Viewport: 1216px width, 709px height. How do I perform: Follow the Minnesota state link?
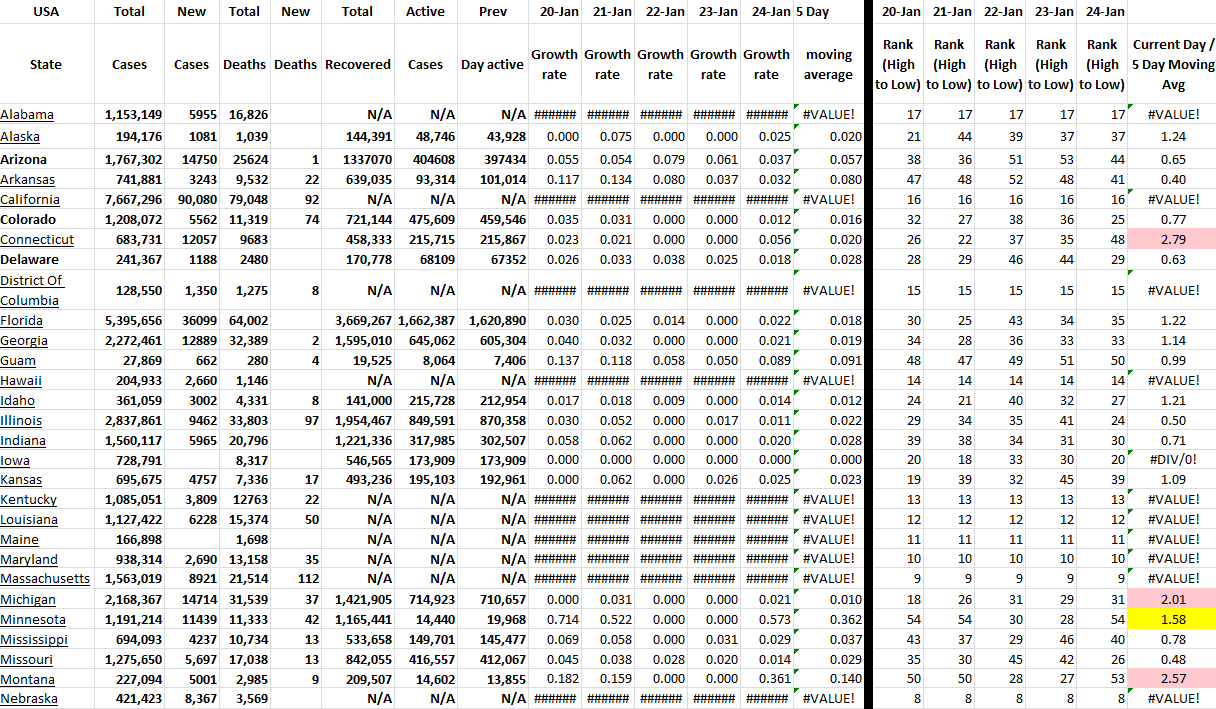[x=33, y=620]
